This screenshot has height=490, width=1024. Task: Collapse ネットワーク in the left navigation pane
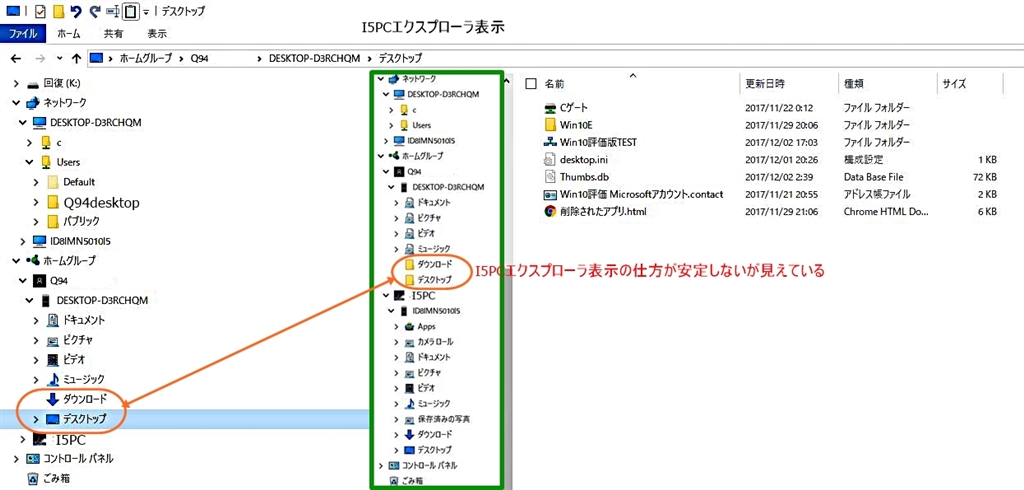coord(16,103)
